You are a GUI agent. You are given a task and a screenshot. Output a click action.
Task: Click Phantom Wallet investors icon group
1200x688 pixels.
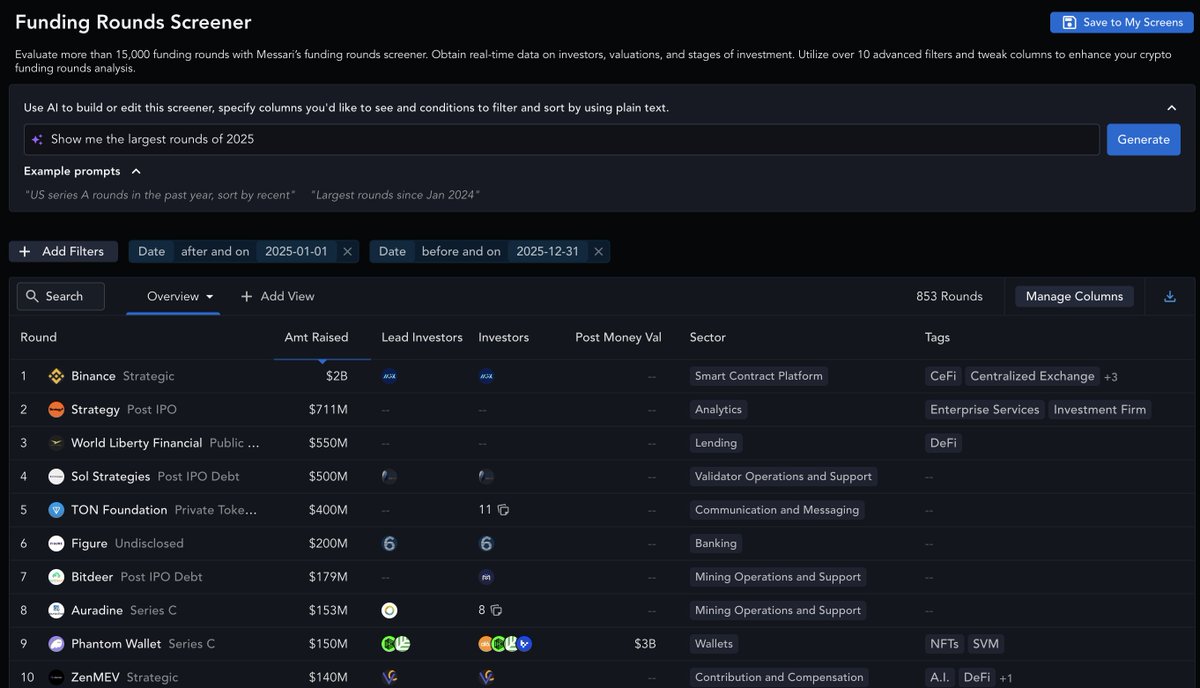pos(505,644)
